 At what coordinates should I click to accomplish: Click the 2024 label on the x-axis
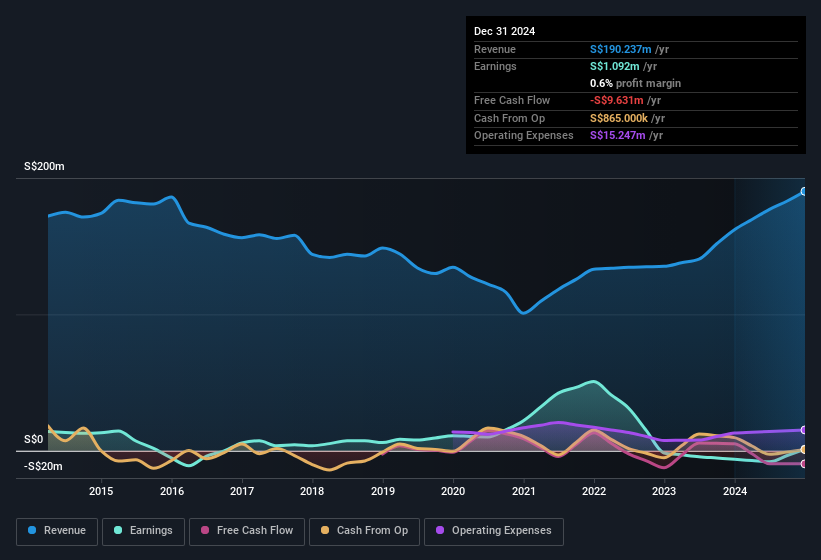735,491
